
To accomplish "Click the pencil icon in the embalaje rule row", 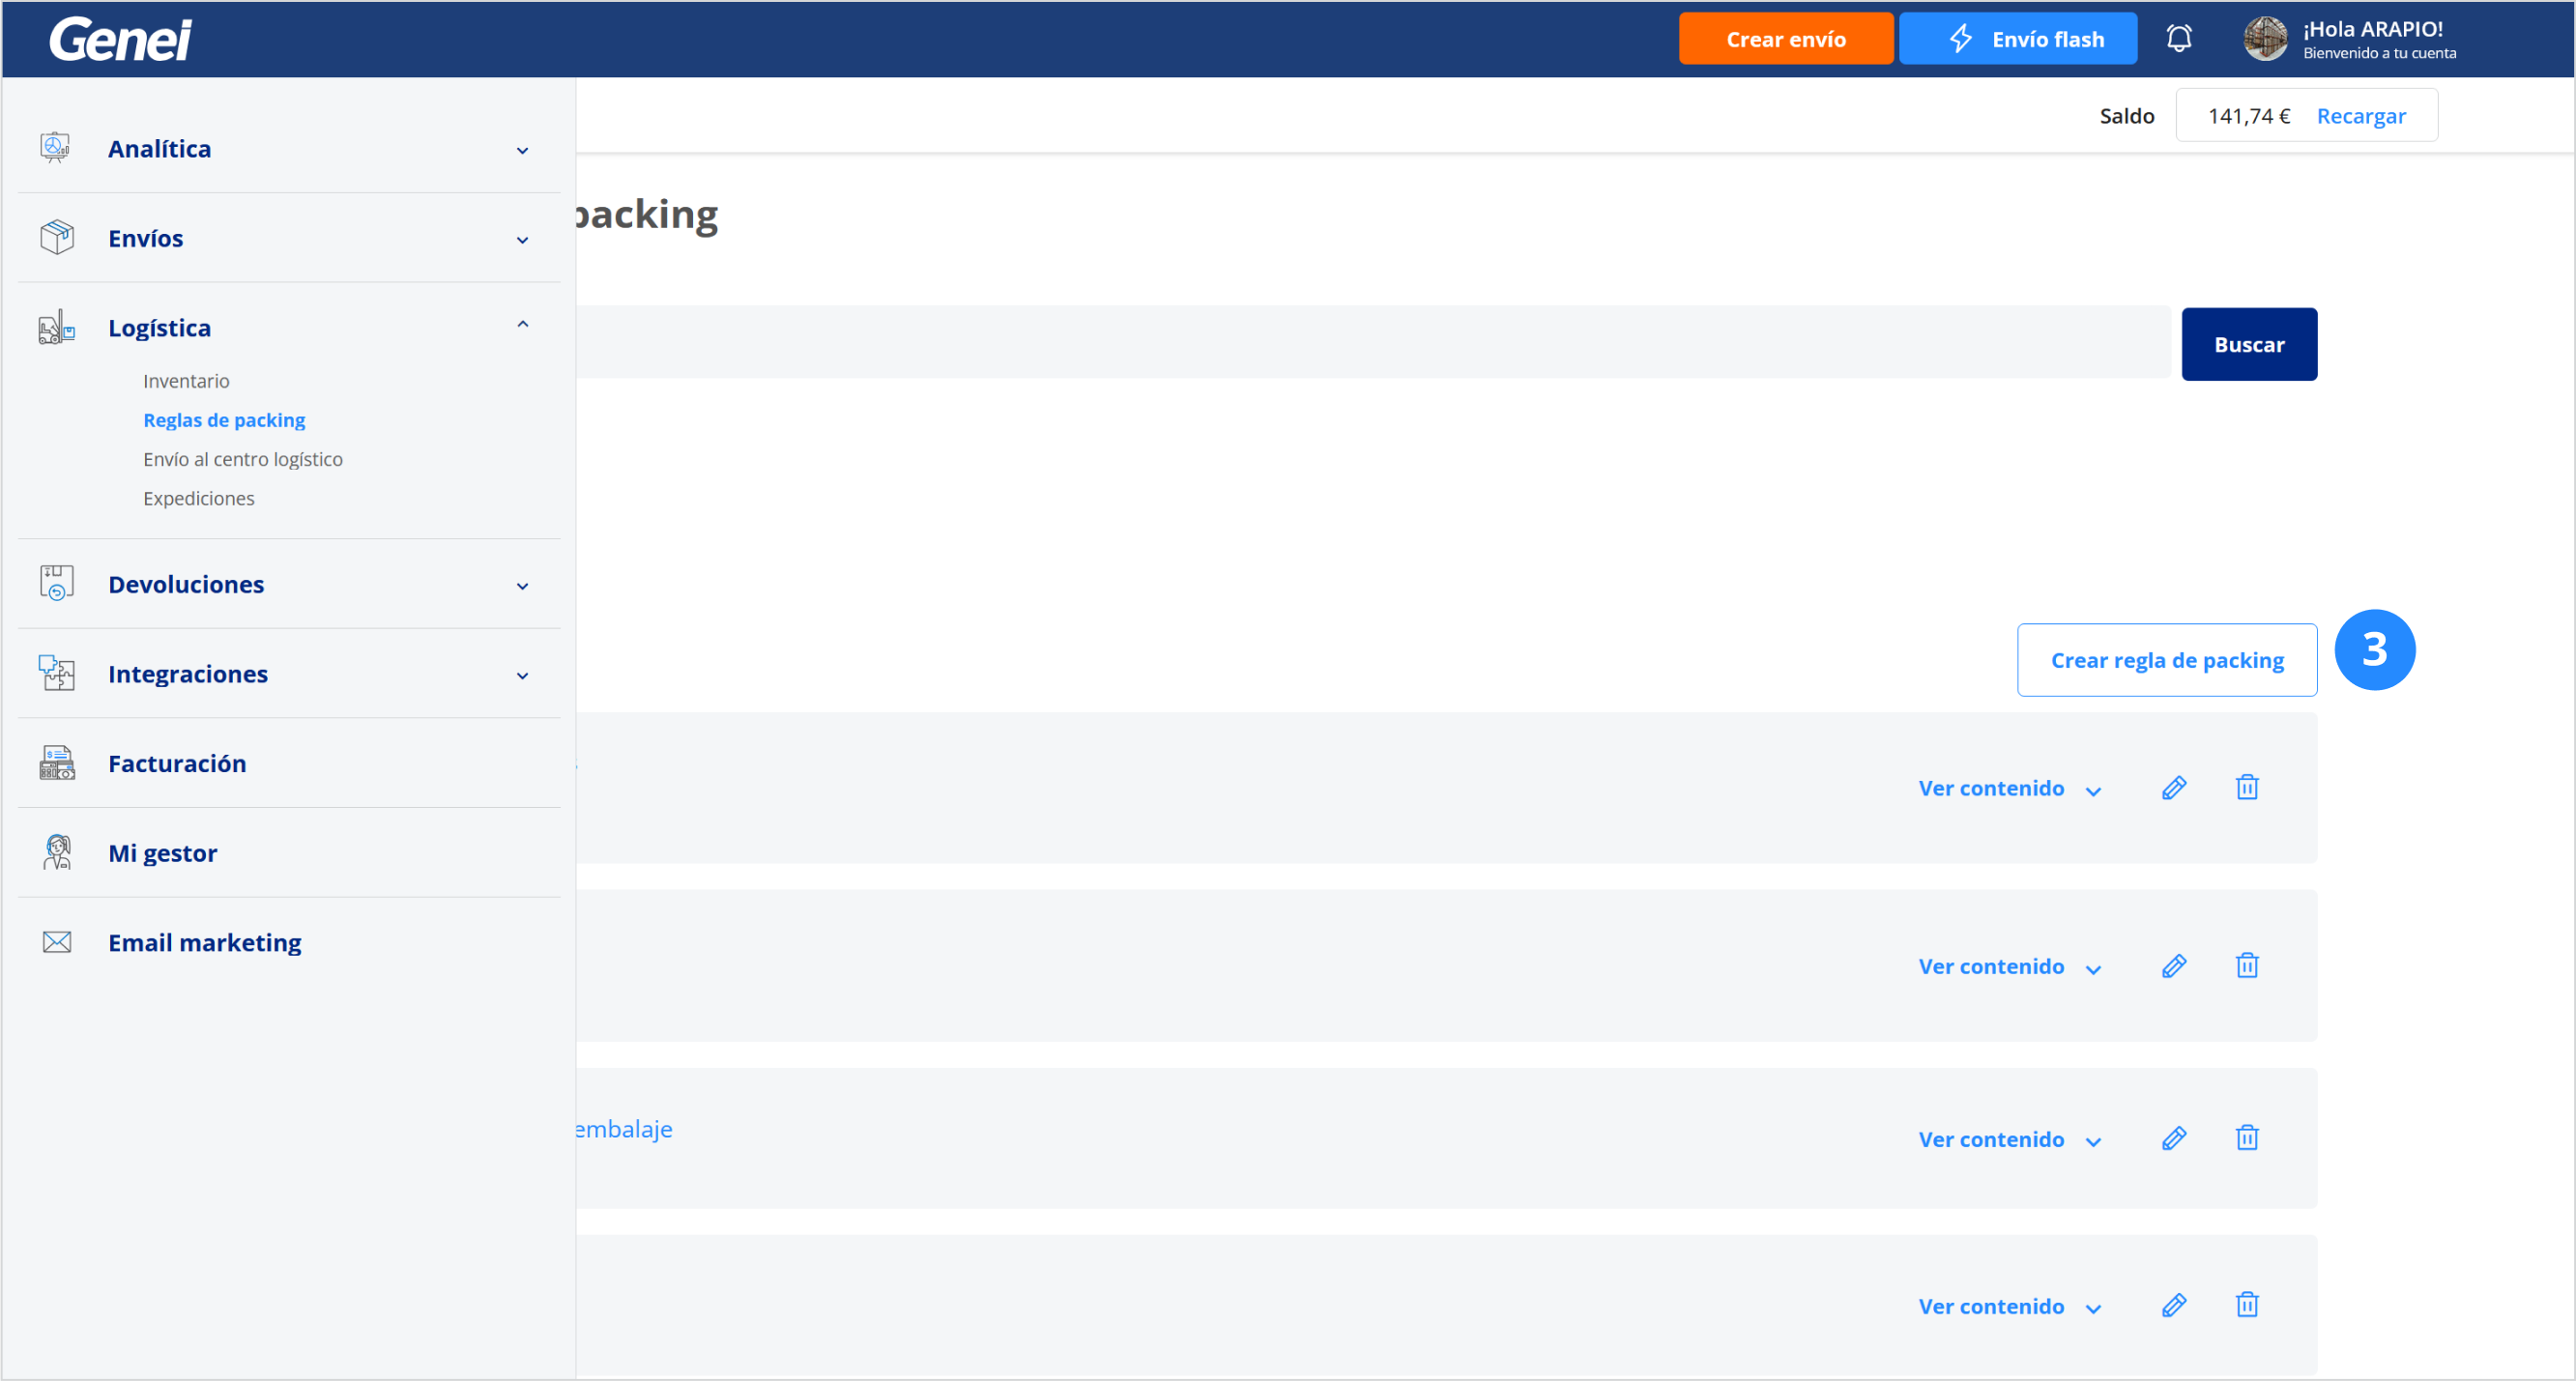I will click(x=2173, y=1139).
